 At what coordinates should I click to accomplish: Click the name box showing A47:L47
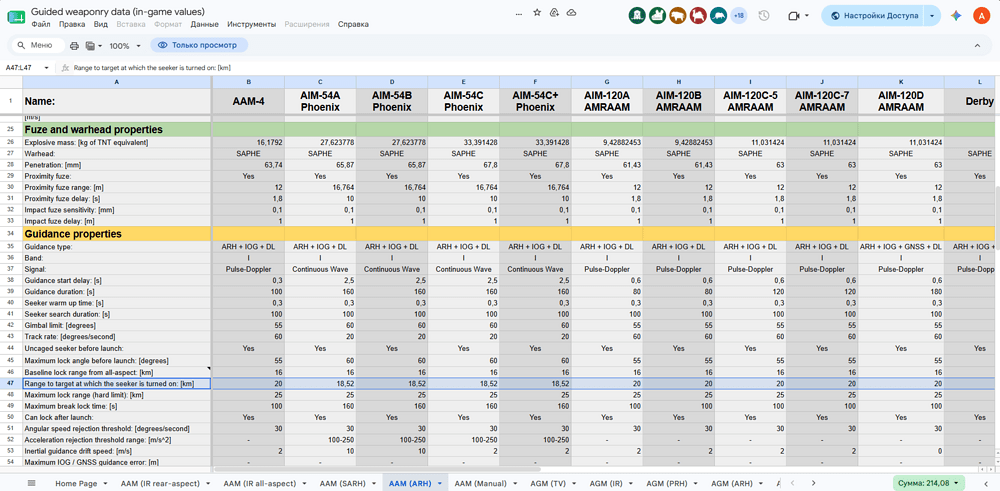(x=23, y=68)
